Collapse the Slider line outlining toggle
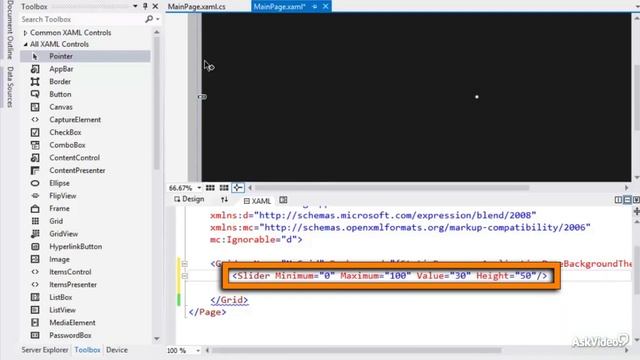640x360 pixels. click(184, 276)
